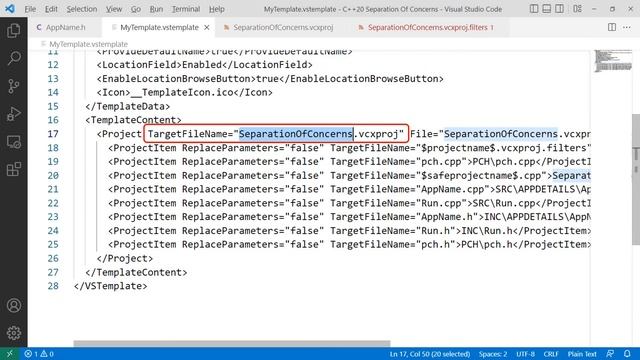Open the View menu
640x360 pixels.
coord(114,9)
